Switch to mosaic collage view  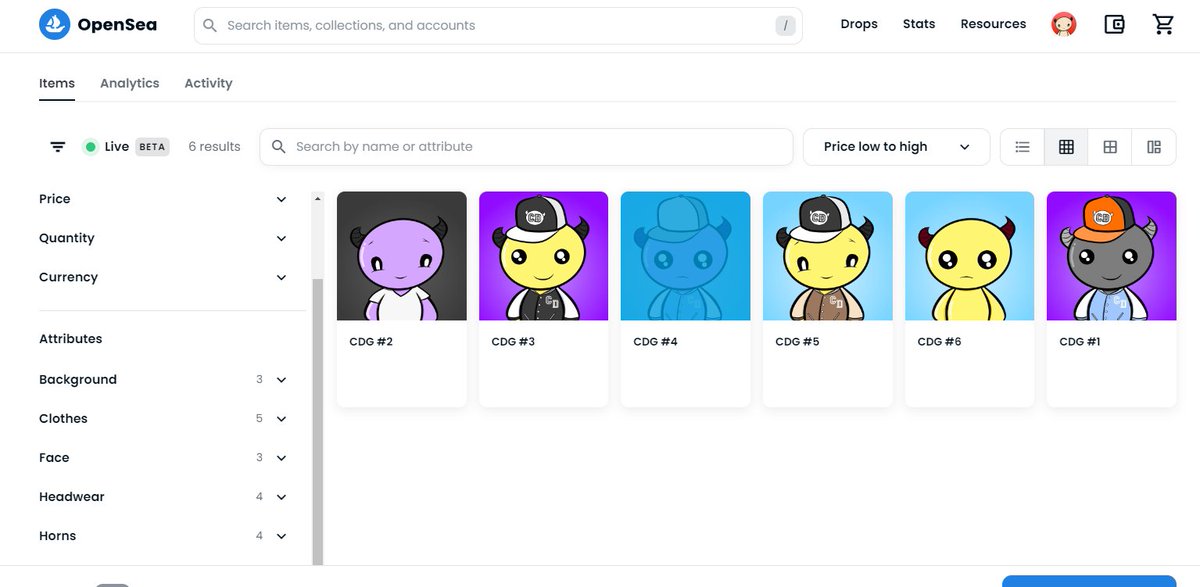1154,147
